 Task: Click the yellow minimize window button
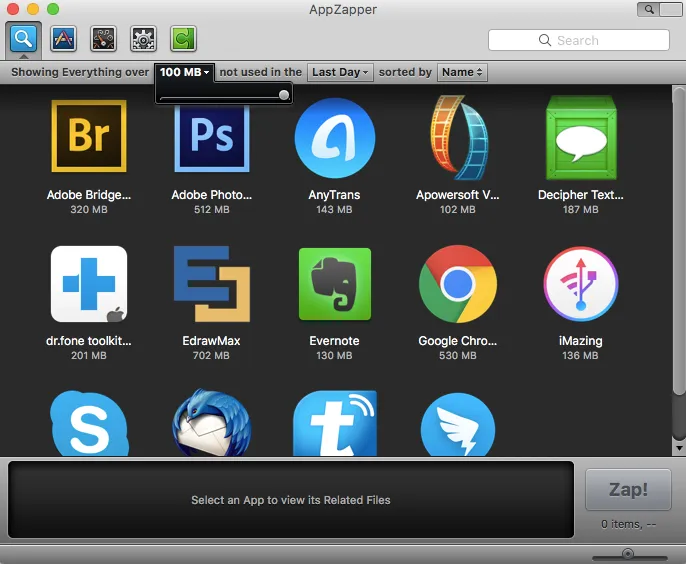click(x=33, y=9)
